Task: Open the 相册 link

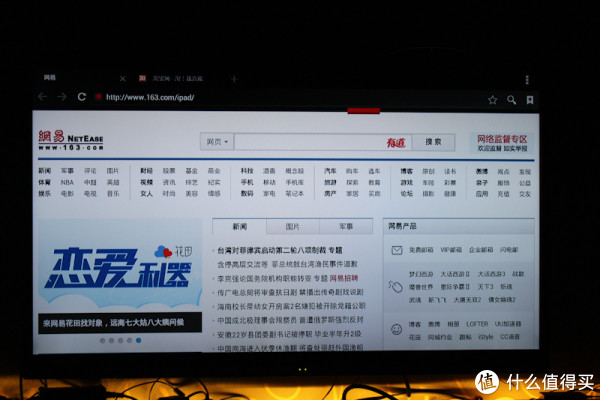Action: (x=453, y=324)
